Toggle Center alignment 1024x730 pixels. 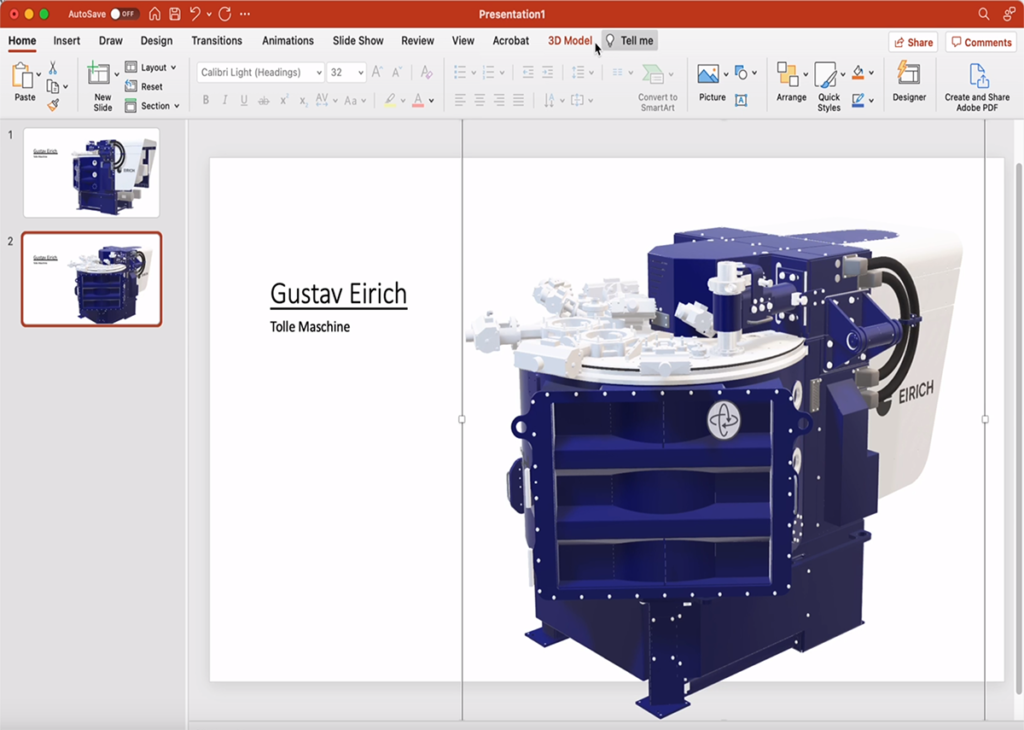[x=479, y=100]
